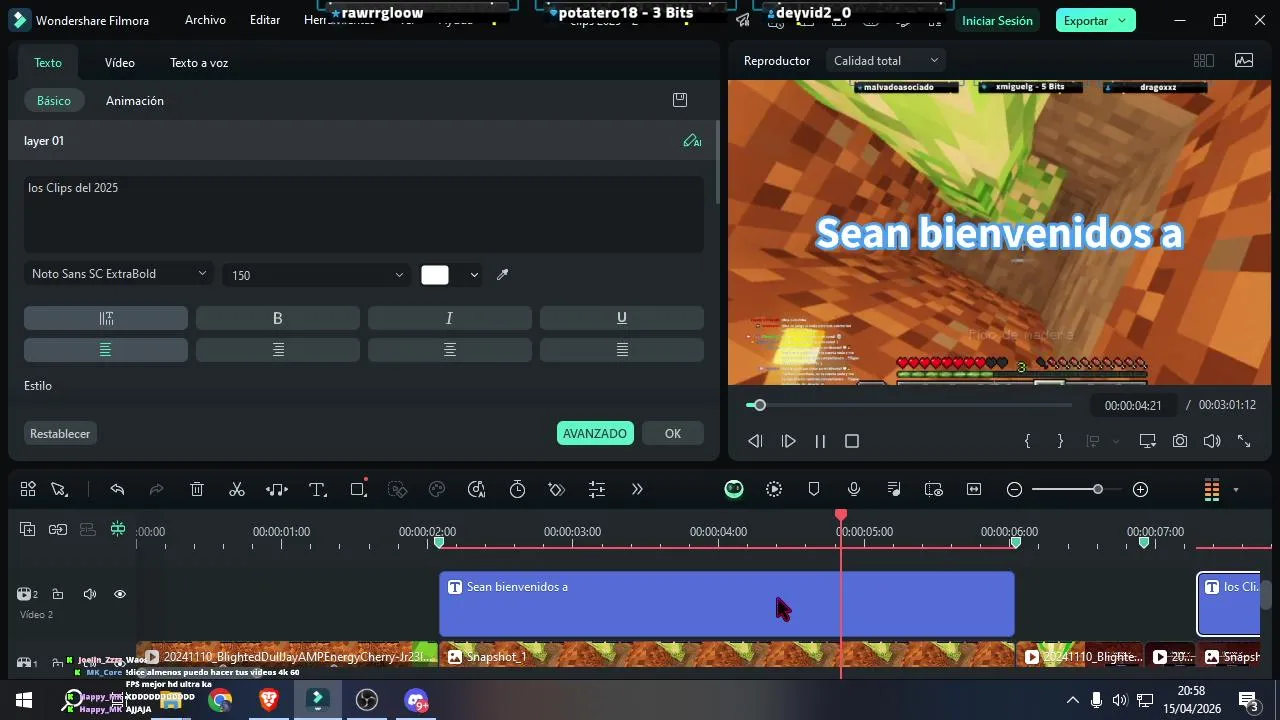The width and height of the screenshot is (1280, 720).
Task: Select the Texto tab
Action: pos(48,63)
